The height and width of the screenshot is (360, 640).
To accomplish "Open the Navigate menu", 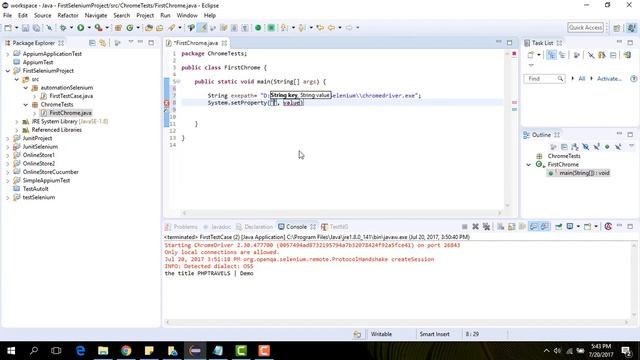I will (96, 16).
